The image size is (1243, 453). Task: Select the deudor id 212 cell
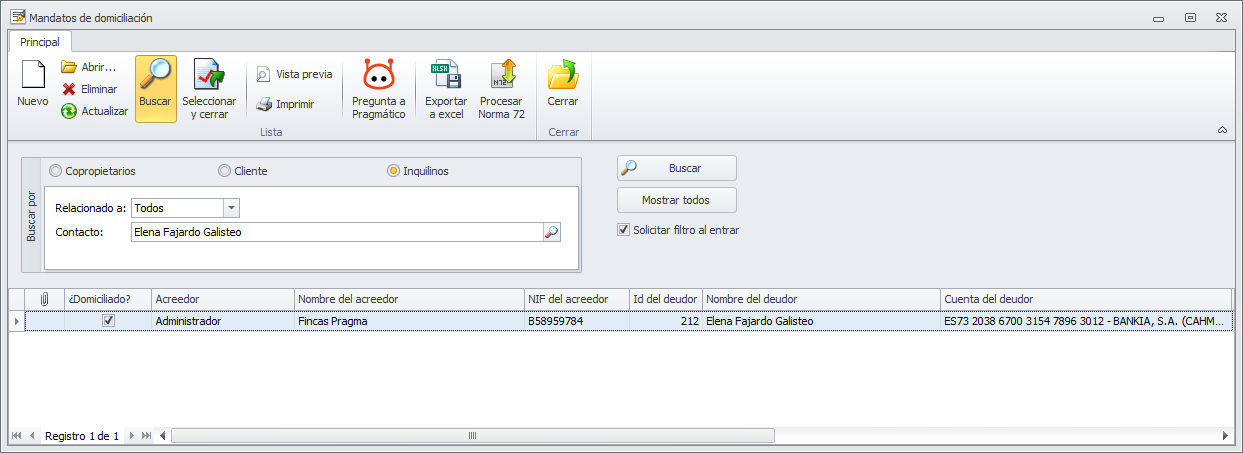coord(665,321)
